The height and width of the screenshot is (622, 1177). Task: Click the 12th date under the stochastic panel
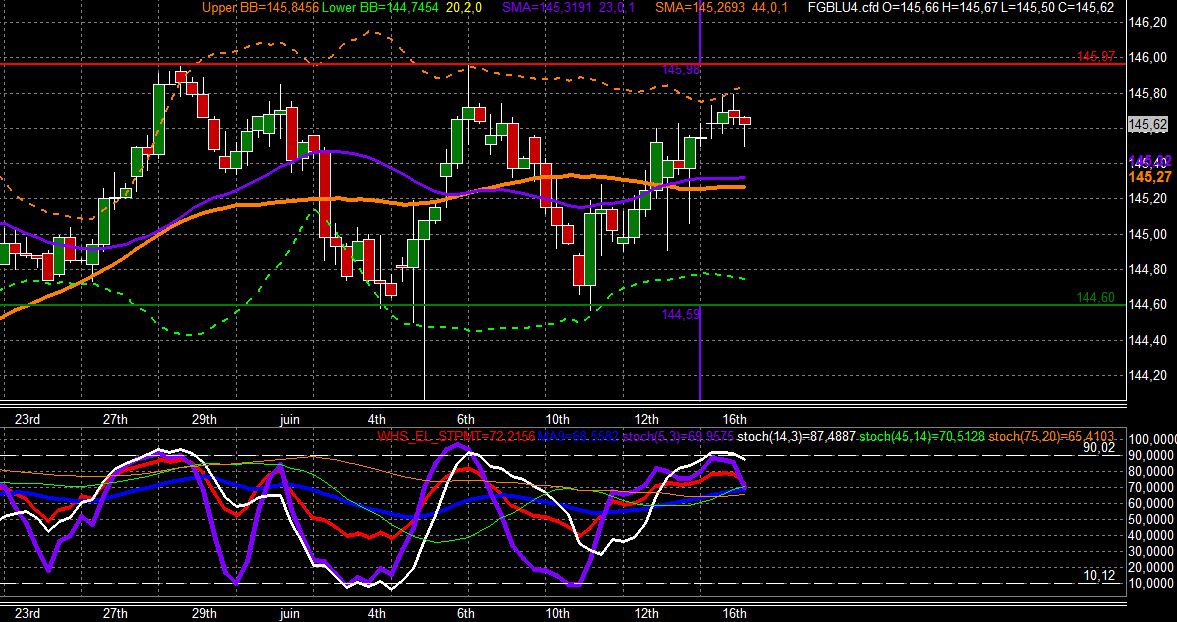(646, 613)
